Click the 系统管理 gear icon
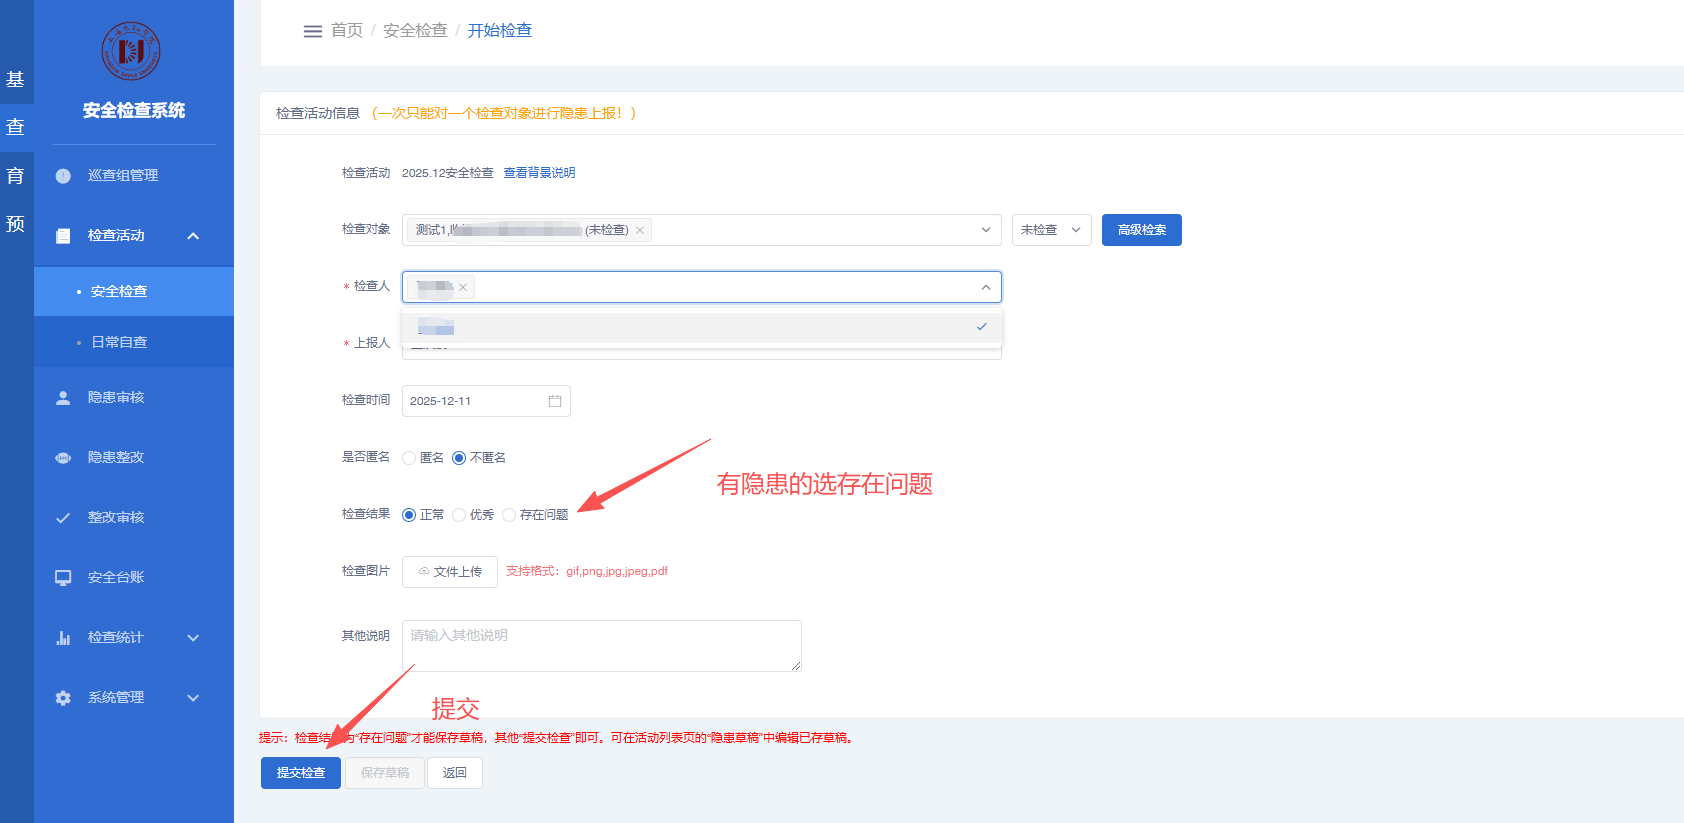1684x823 pixels. 63,698
